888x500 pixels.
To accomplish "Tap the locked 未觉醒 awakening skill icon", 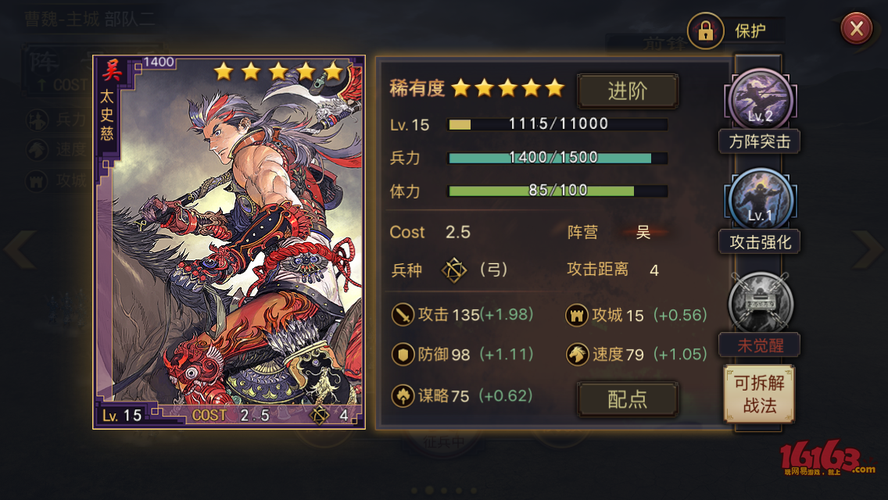I will pos(760,302).
